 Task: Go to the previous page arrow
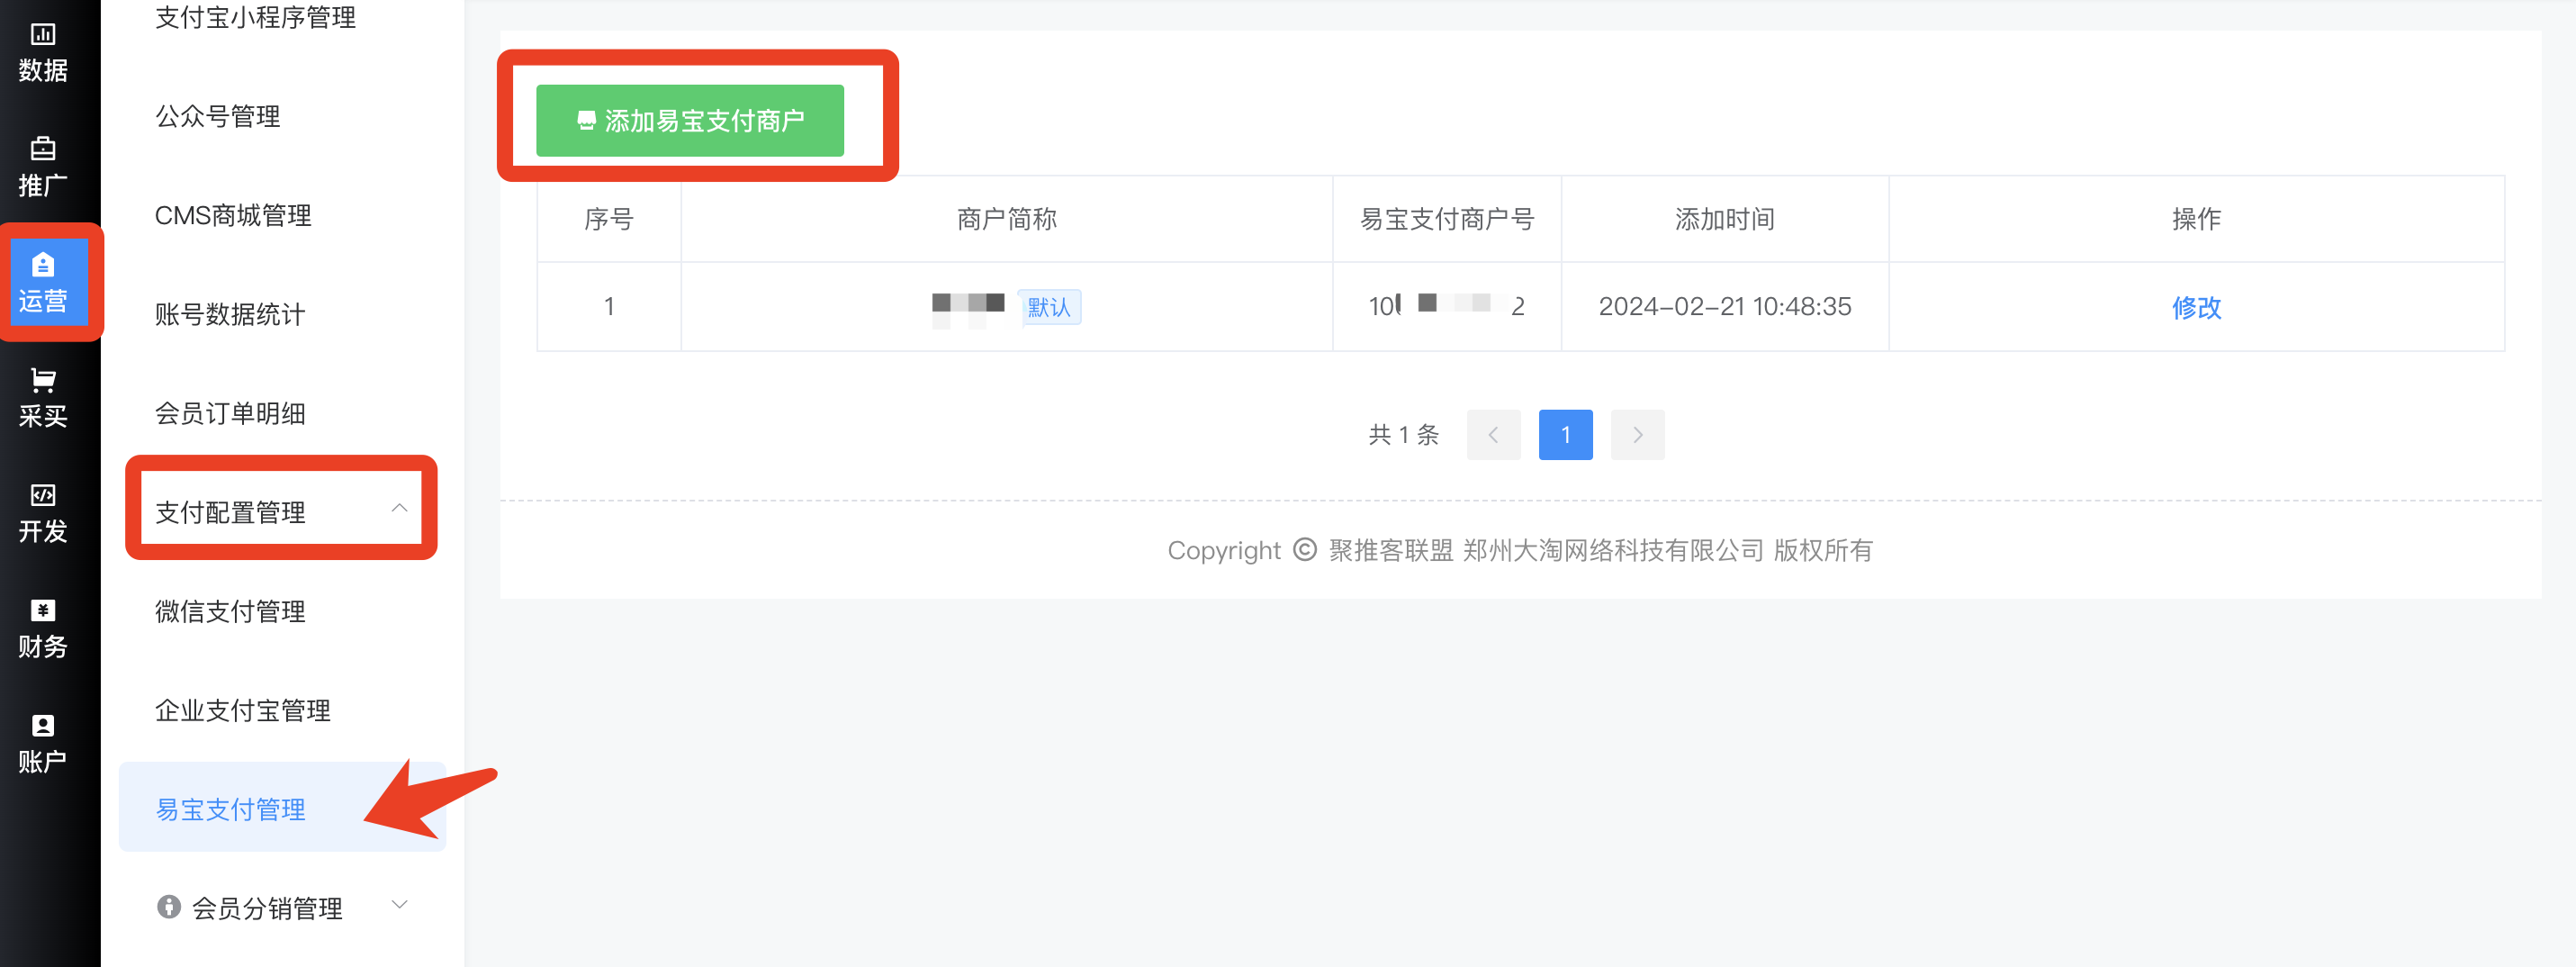point(1493,435)
